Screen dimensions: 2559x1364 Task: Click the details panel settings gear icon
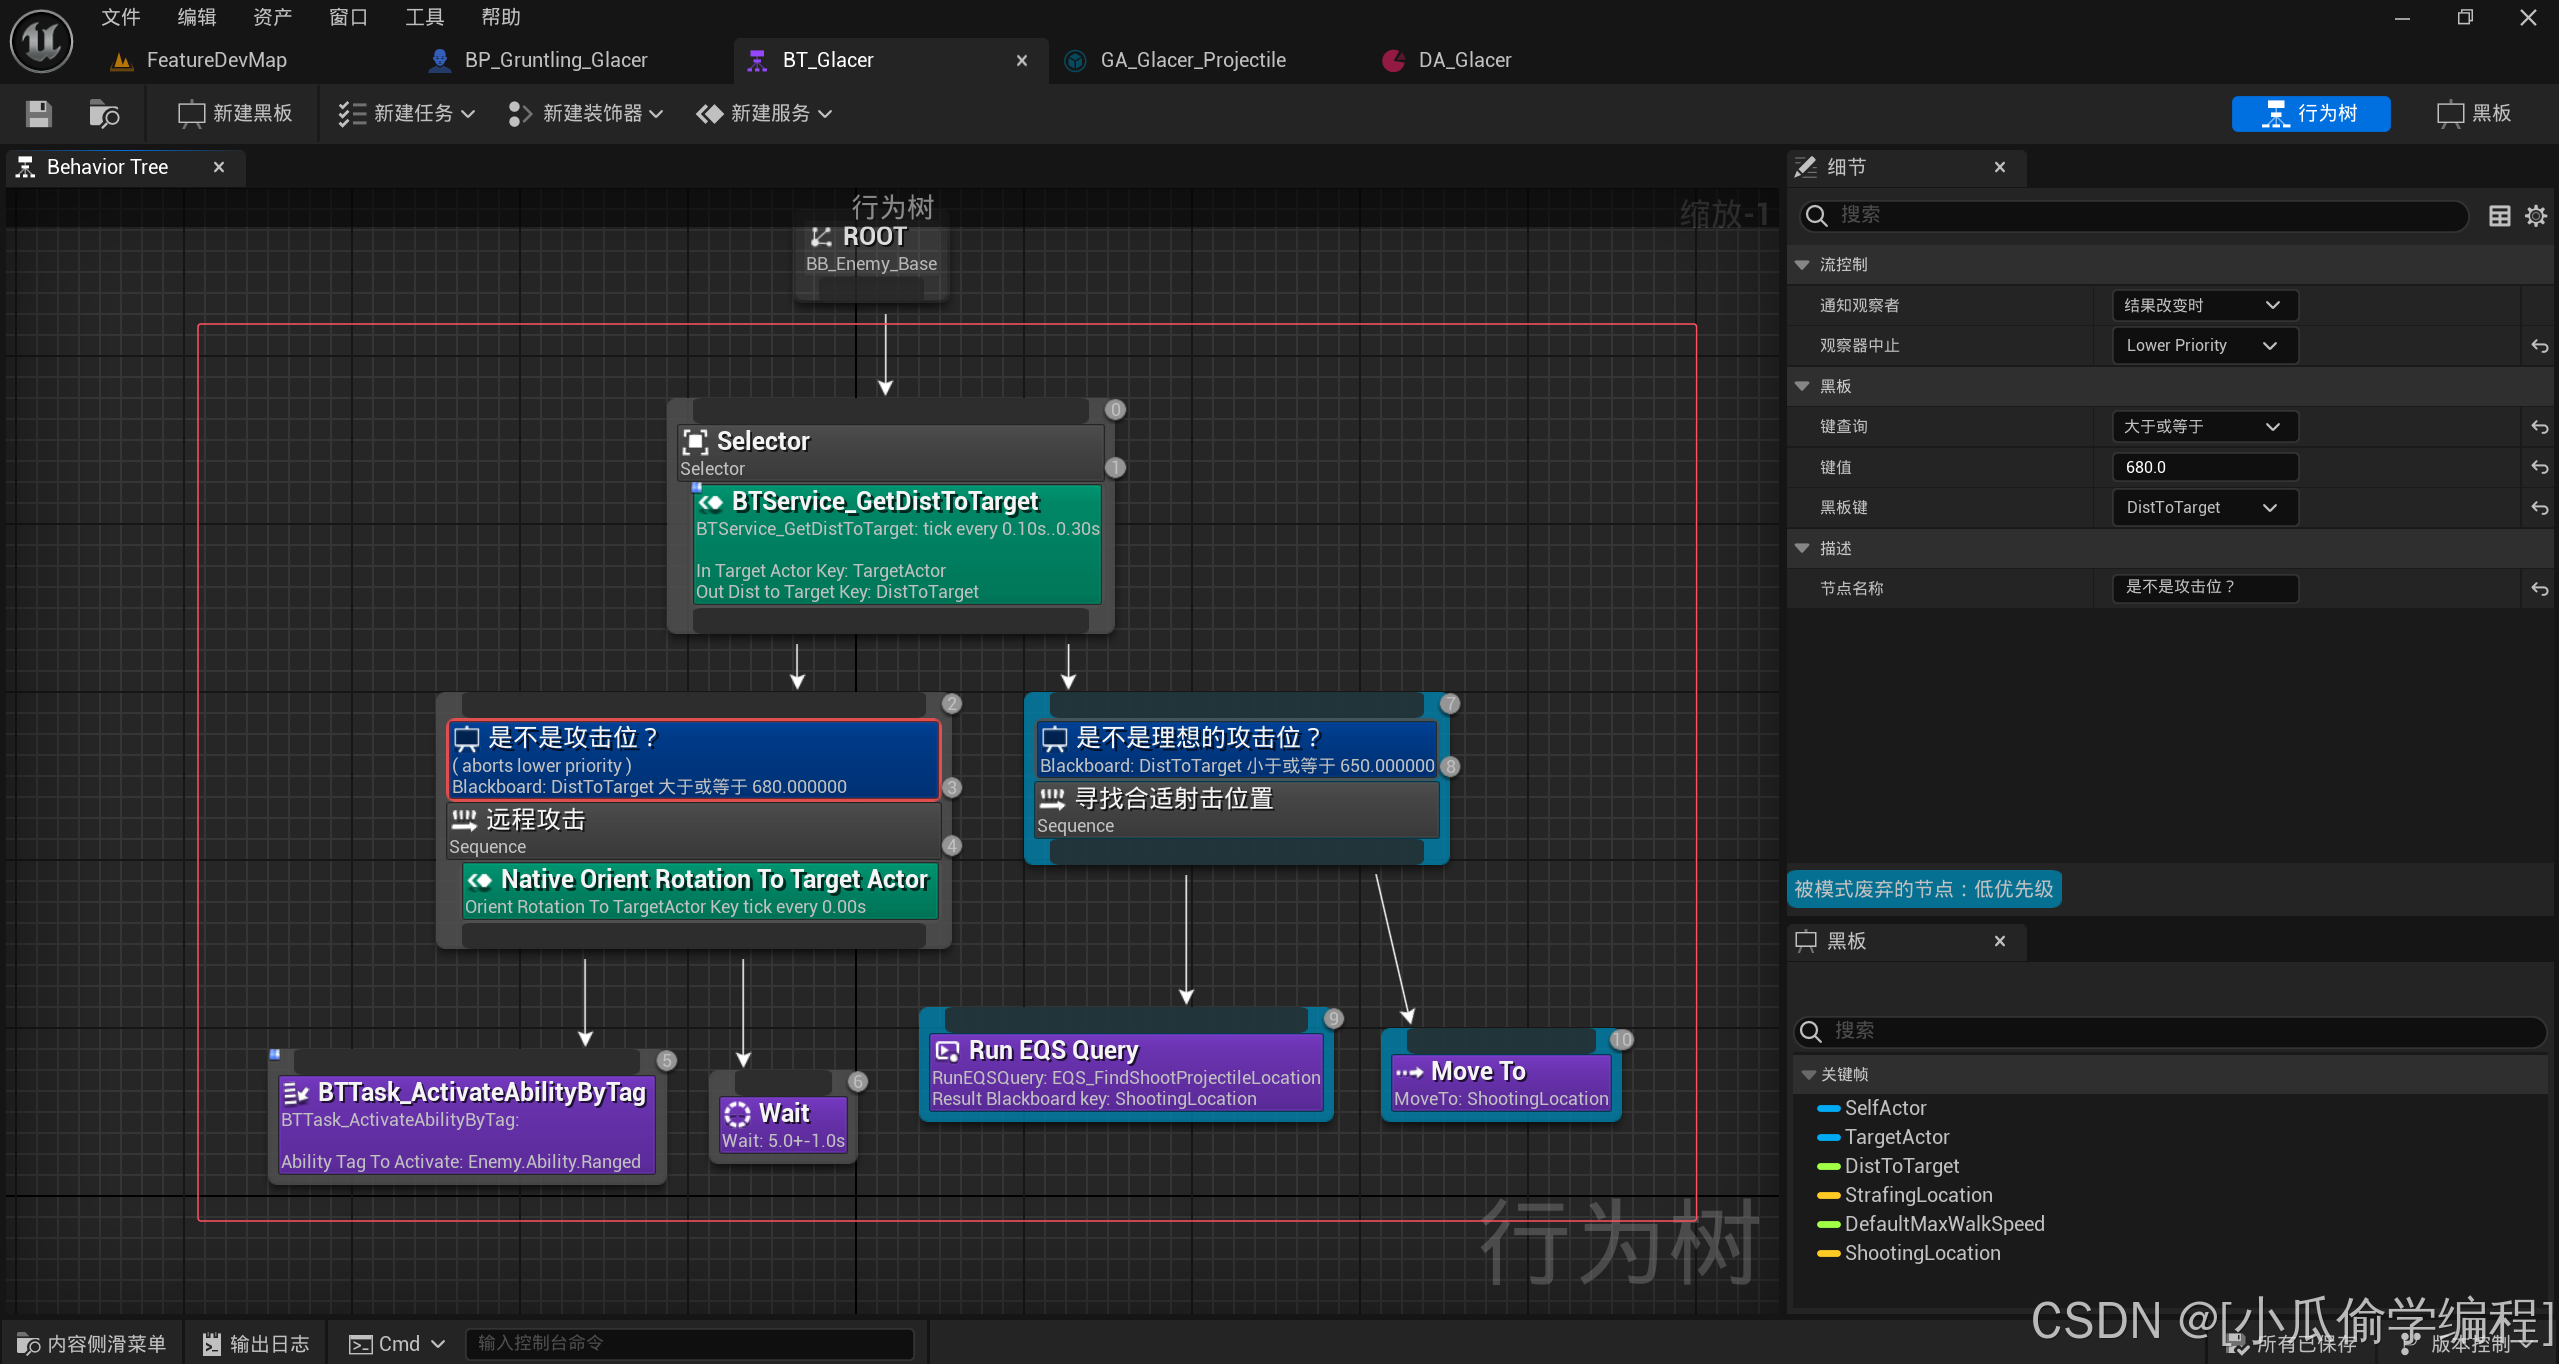click(x=2535, y=216)
